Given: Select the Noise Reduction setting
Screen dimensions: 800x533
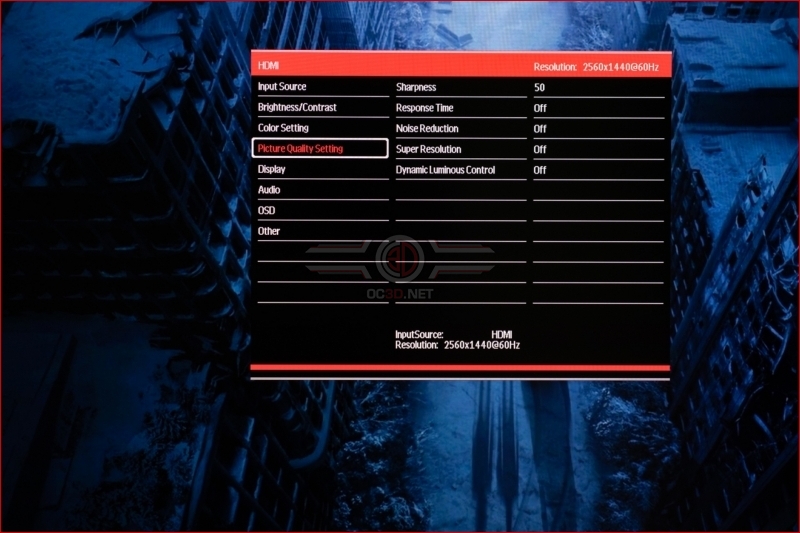Looking at the screenshot, I should [x=427, y=129].
